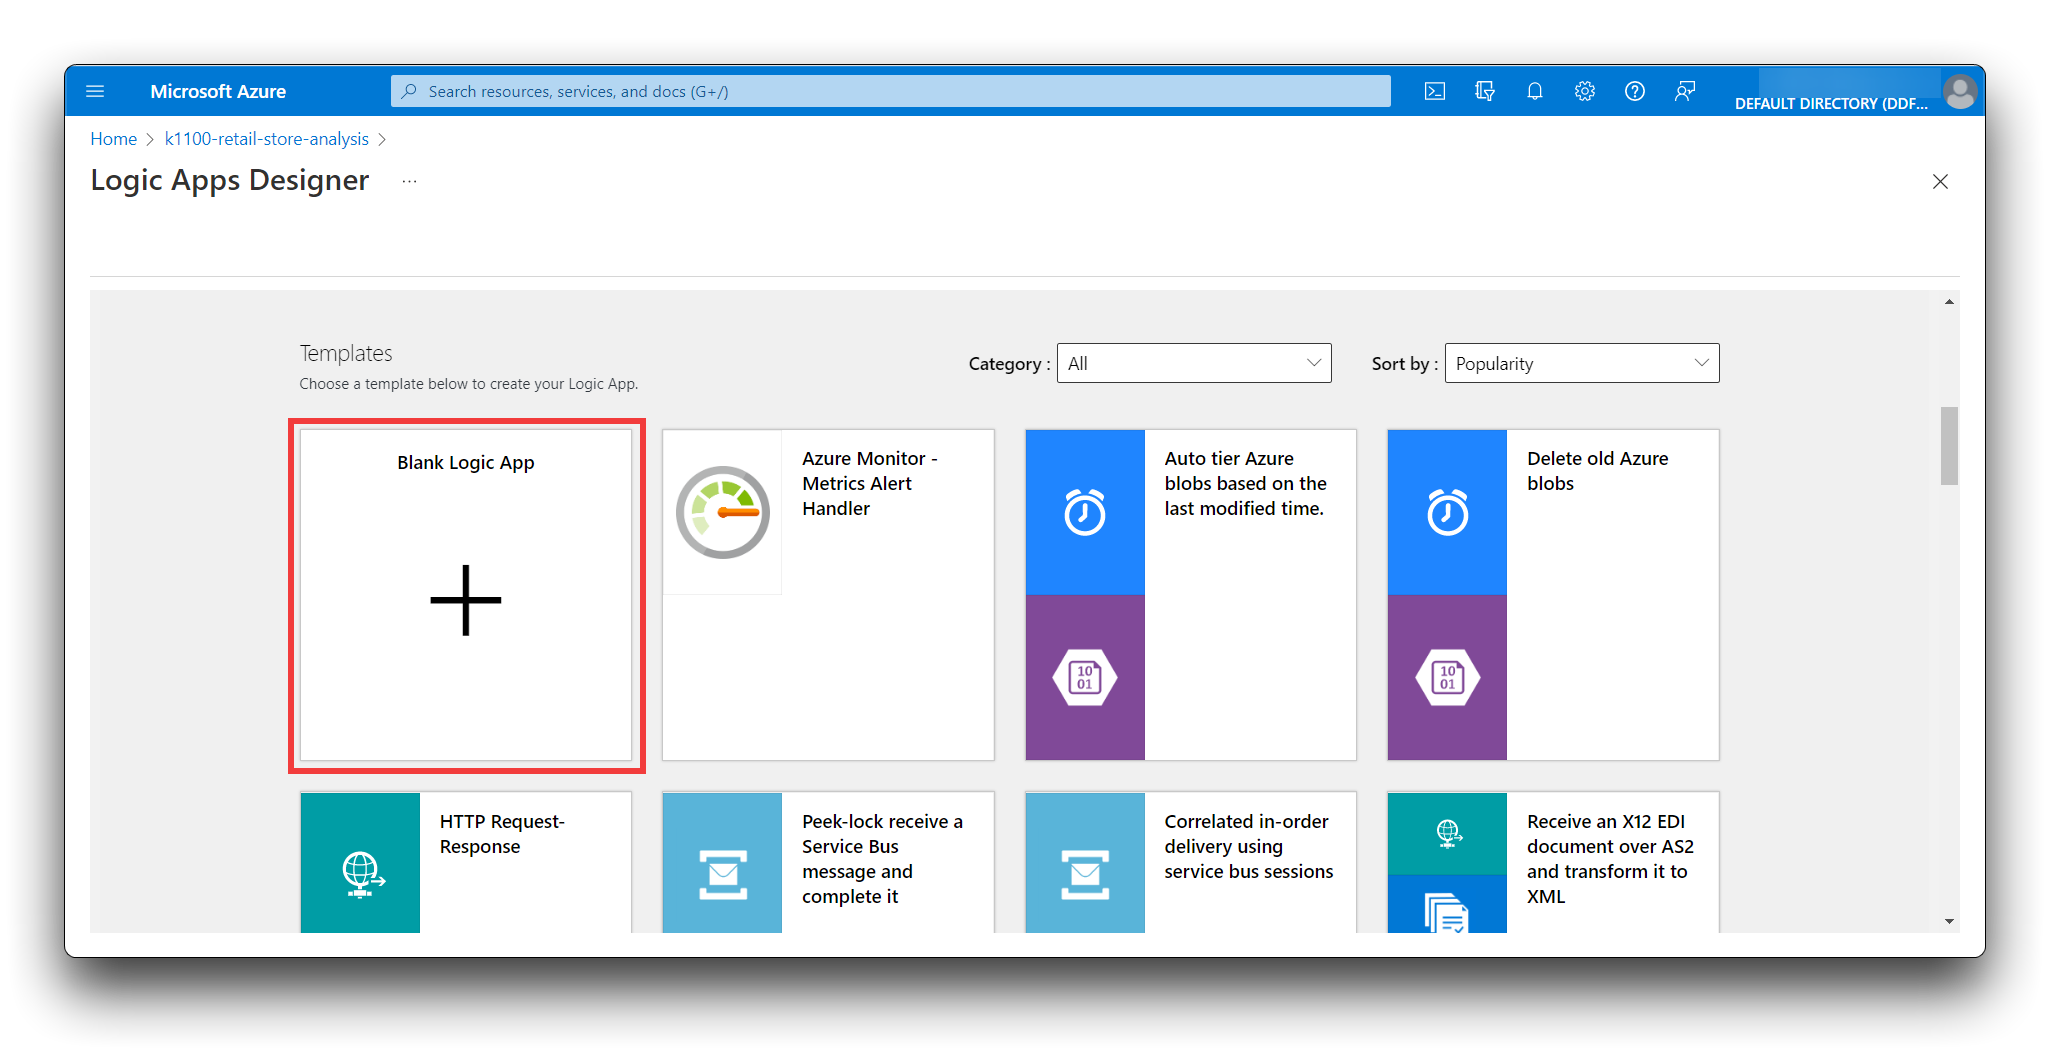Click the clock icon on Delete old Azure blobs
Viewport: 2050px width, 1054px height.
pyautogui.click(x=1448, y=512)
